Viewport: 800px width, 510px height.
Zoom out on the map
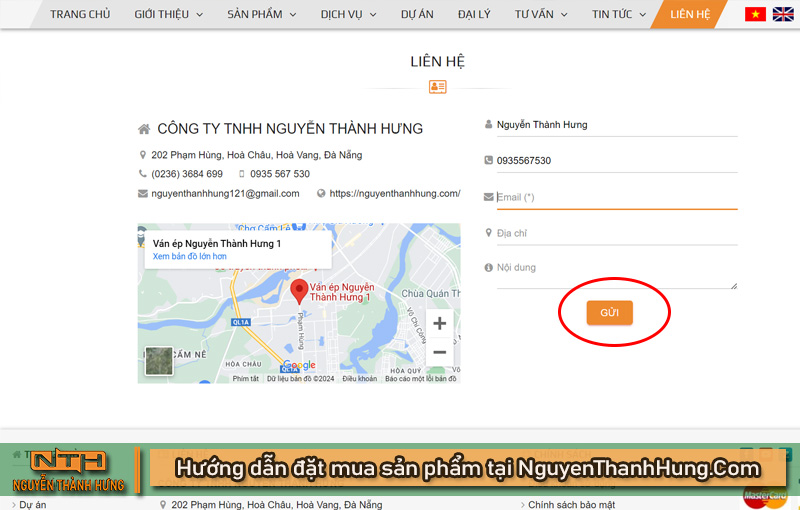pyautogui.click(x=439, y=352)
